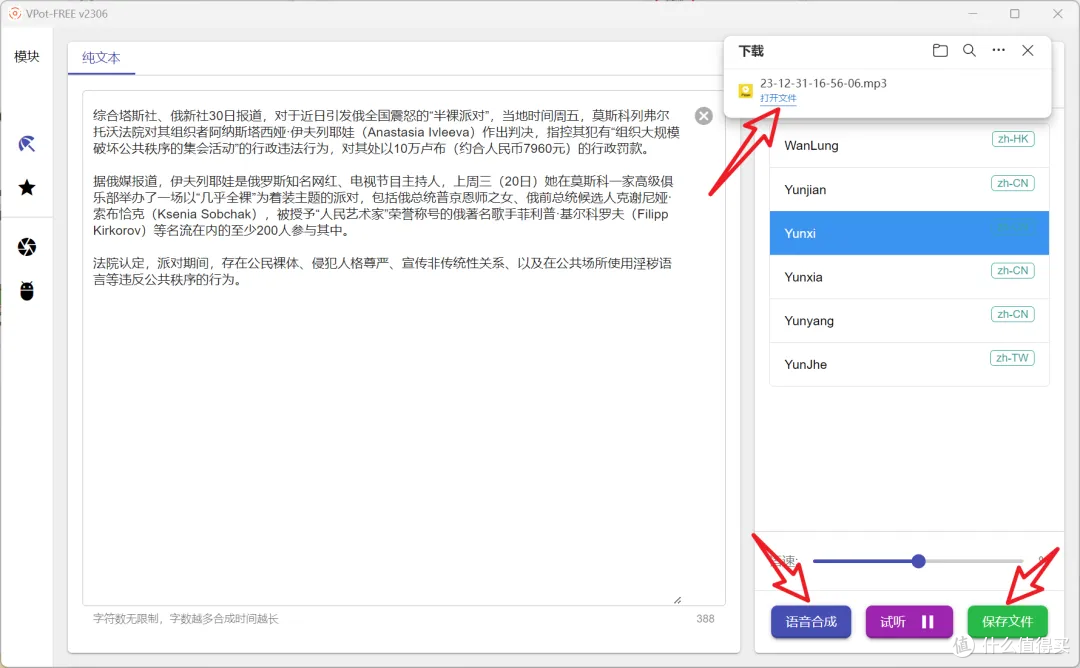Open the android bug module icon
The height and width of the screenshot is (668, 1080).
point(27,291)
